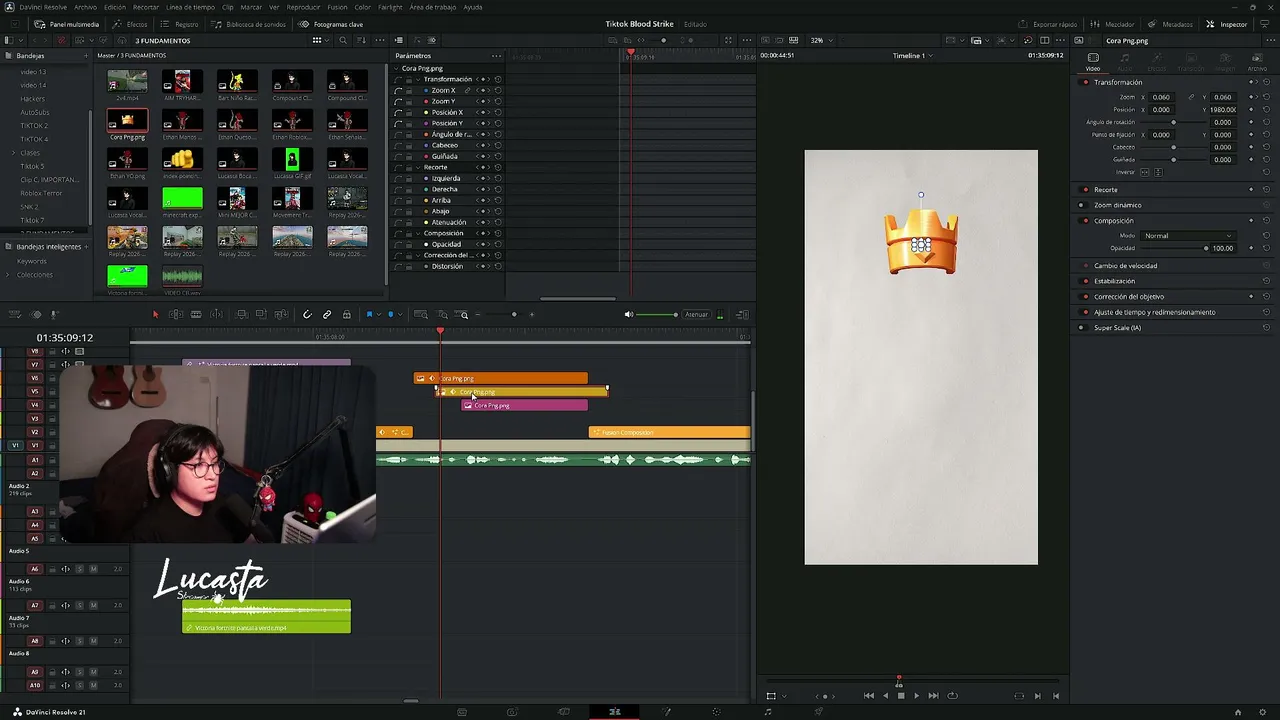Click the Zoom X value field
The height and width of the screenshot is (720, 1280).
(1162, 97)
